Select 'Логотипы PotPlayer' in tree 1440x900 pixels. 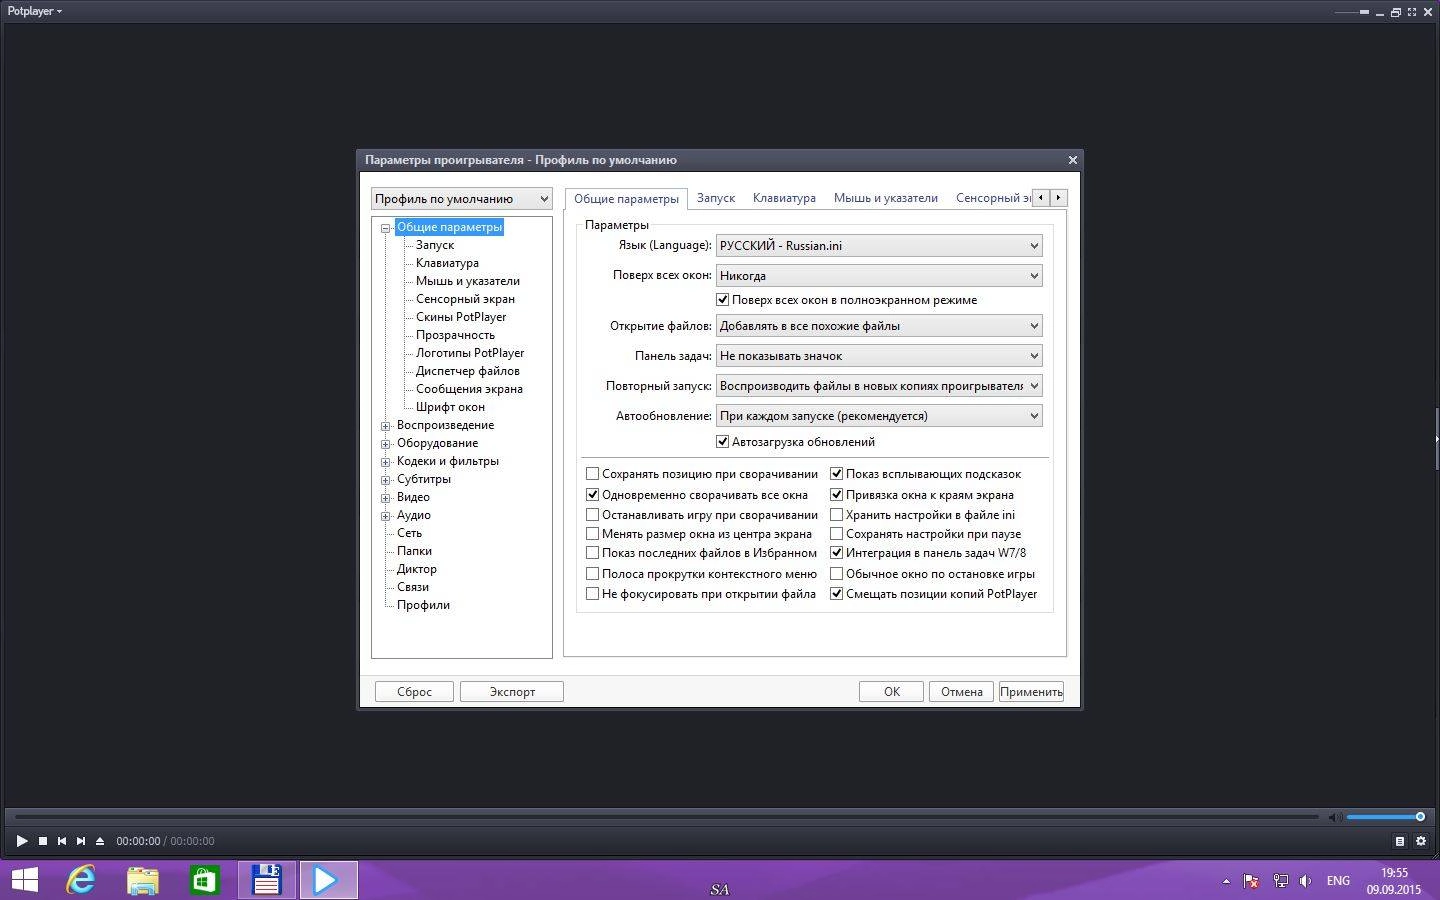pos(470,353)
